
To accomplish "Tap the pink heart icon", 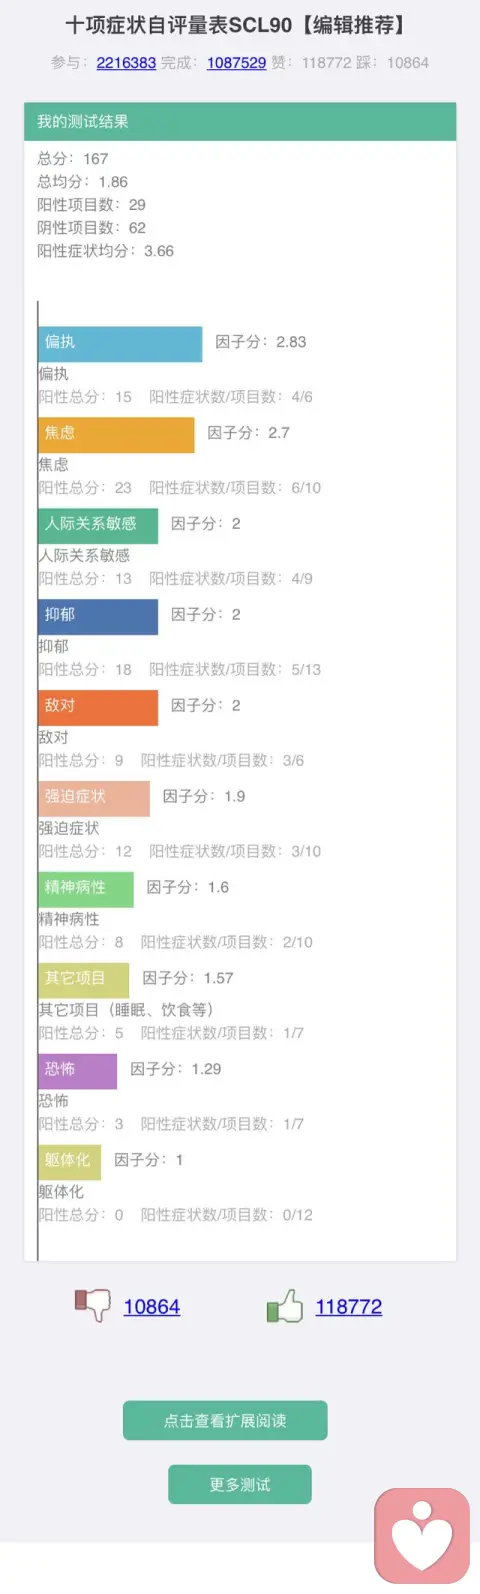I will tap(422, 1535).
